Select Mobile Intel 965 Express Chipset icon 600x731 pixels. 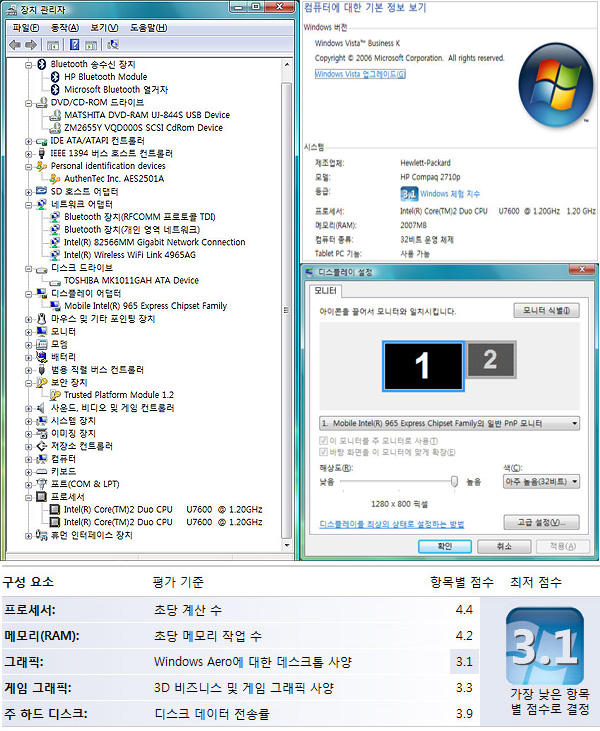(x=55, y=306)
